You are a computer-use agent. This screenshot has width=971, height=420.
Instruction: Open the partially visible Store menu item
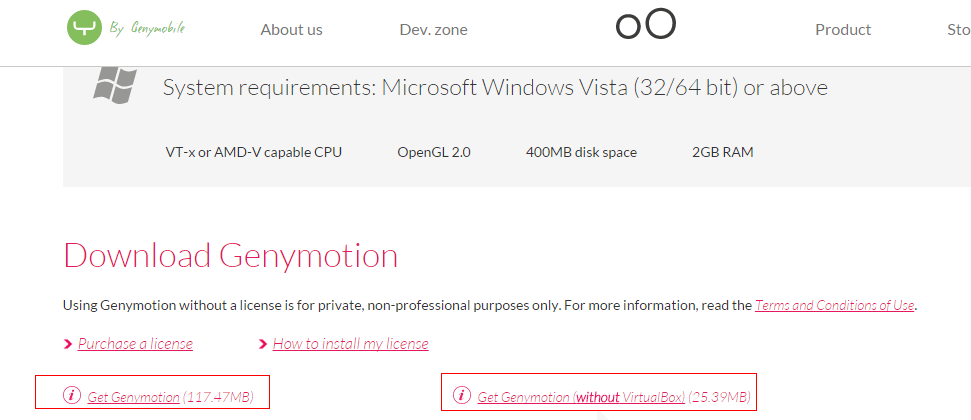pyautogui.click(x=958, y=30)
